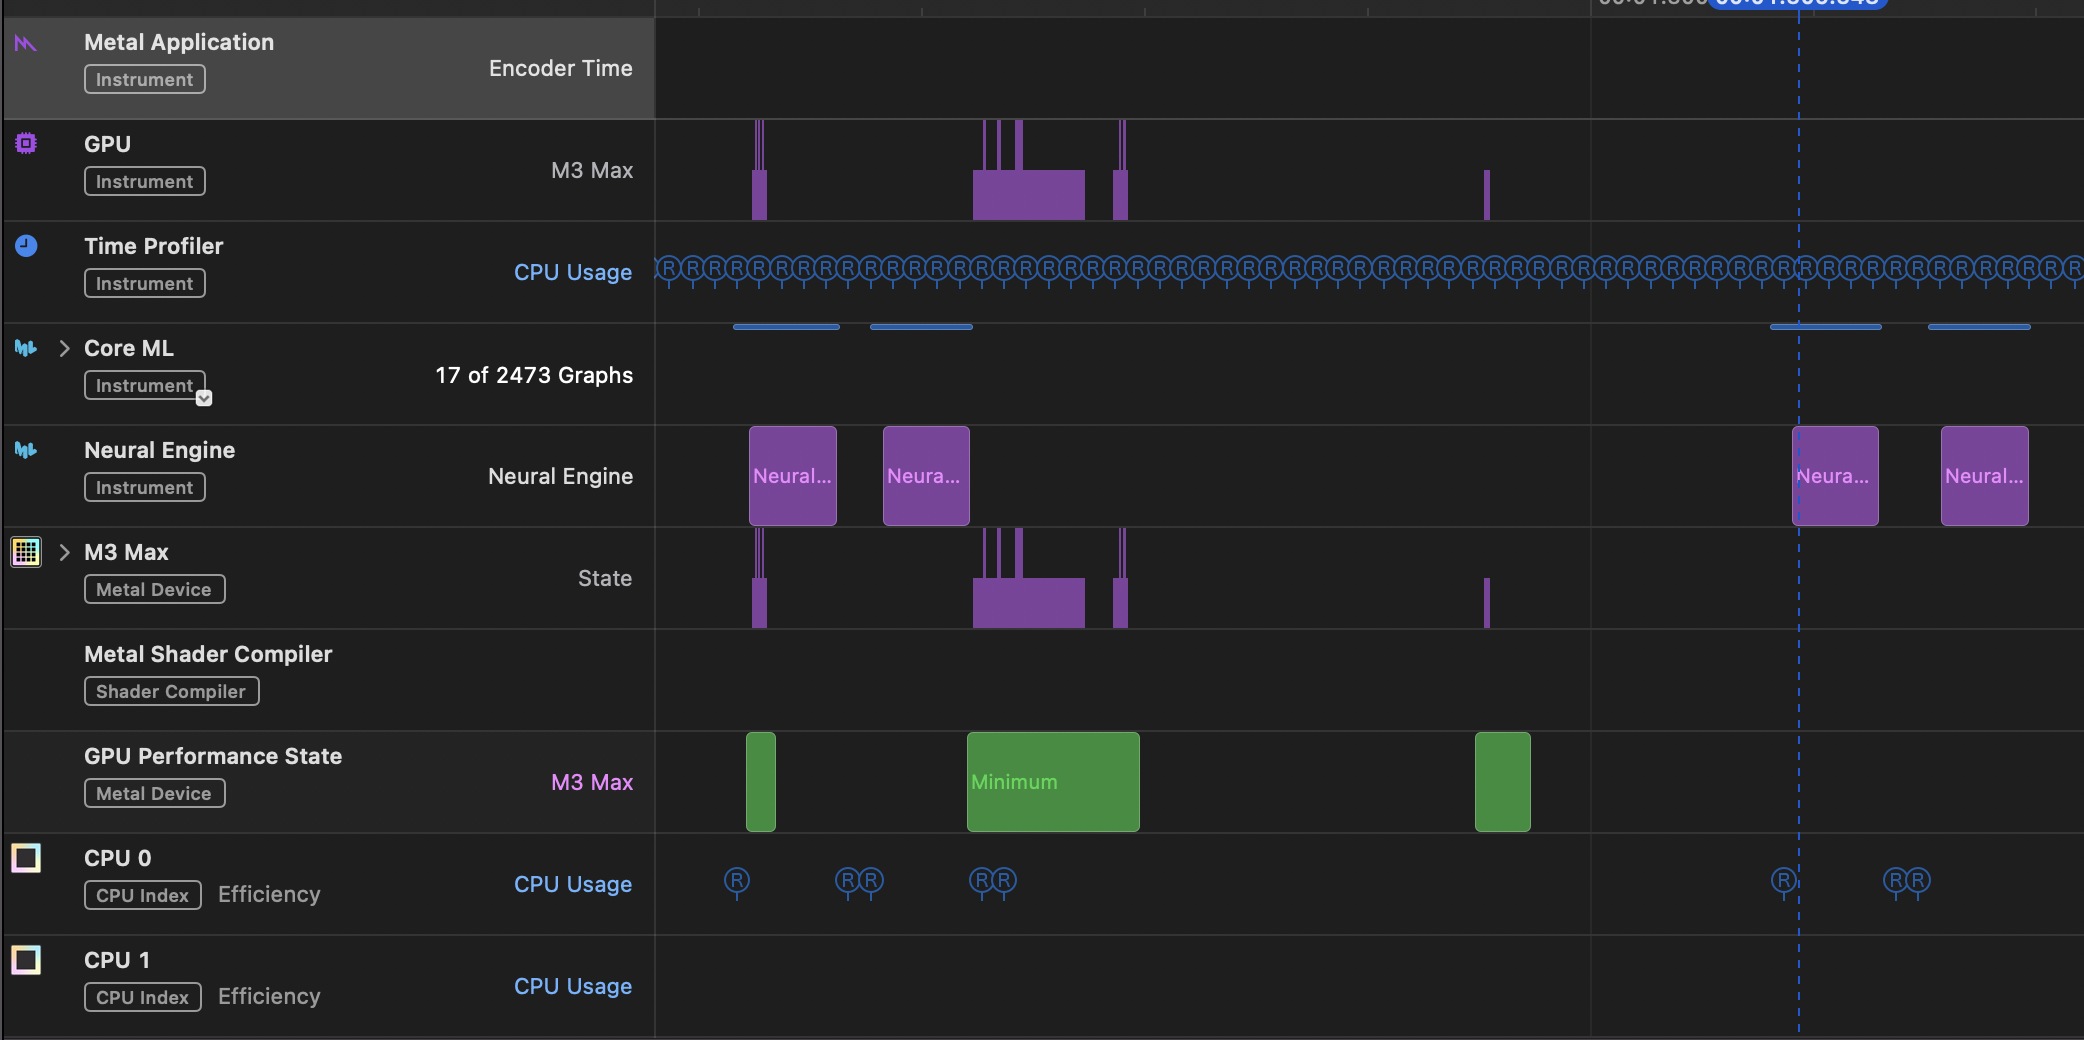Click the CPU 1 square icon
This screenshot has width=2084, height=1040.
(x=26, y=960)
